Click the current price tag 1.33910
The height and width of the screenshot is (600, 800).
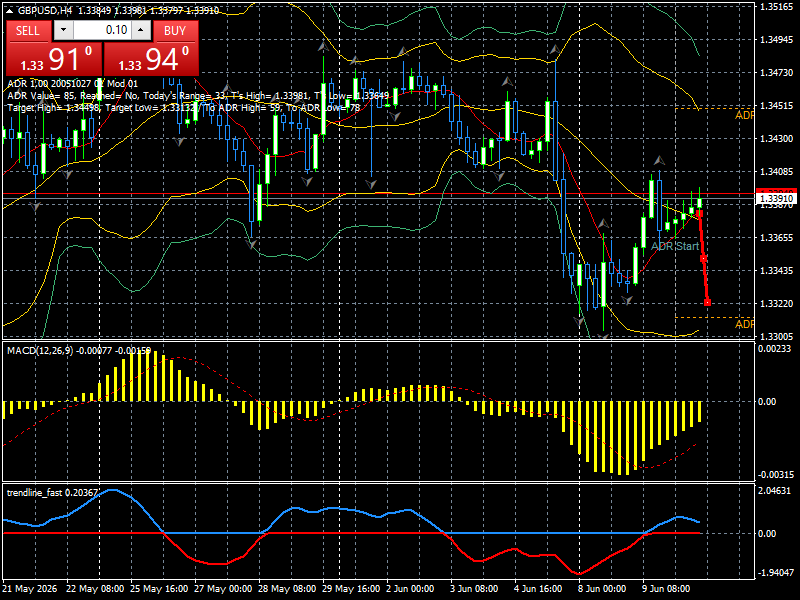776,198
